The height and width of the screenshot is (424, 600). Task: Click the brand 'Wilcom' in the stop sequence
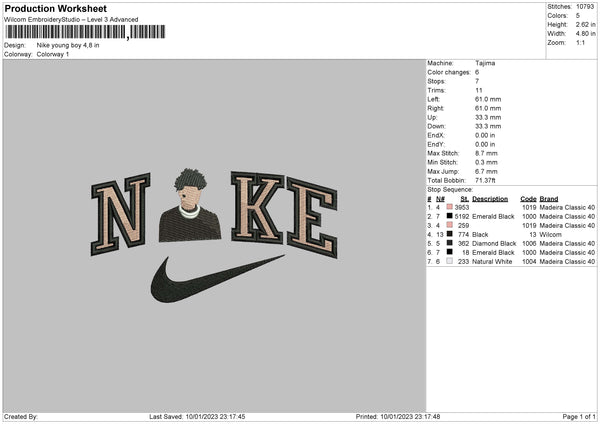click(x=551, y=235)
